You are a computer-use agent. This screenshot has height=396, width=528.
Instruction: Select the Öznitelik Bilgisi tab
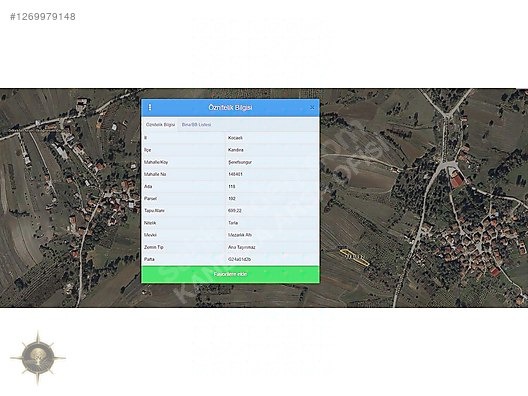(x=160, y=125)
